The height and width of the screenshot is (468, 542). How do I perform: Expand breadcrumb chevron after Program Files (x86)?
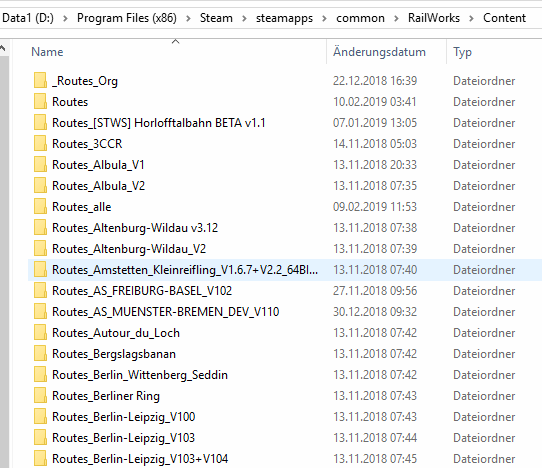188,18
